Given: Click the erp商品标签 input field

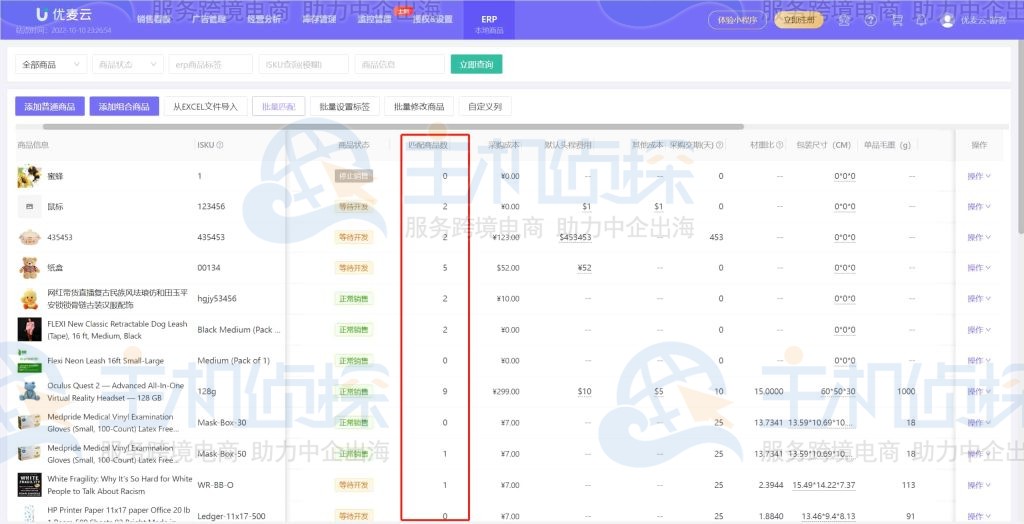Looking at the screenshot, I should (210, 64).
